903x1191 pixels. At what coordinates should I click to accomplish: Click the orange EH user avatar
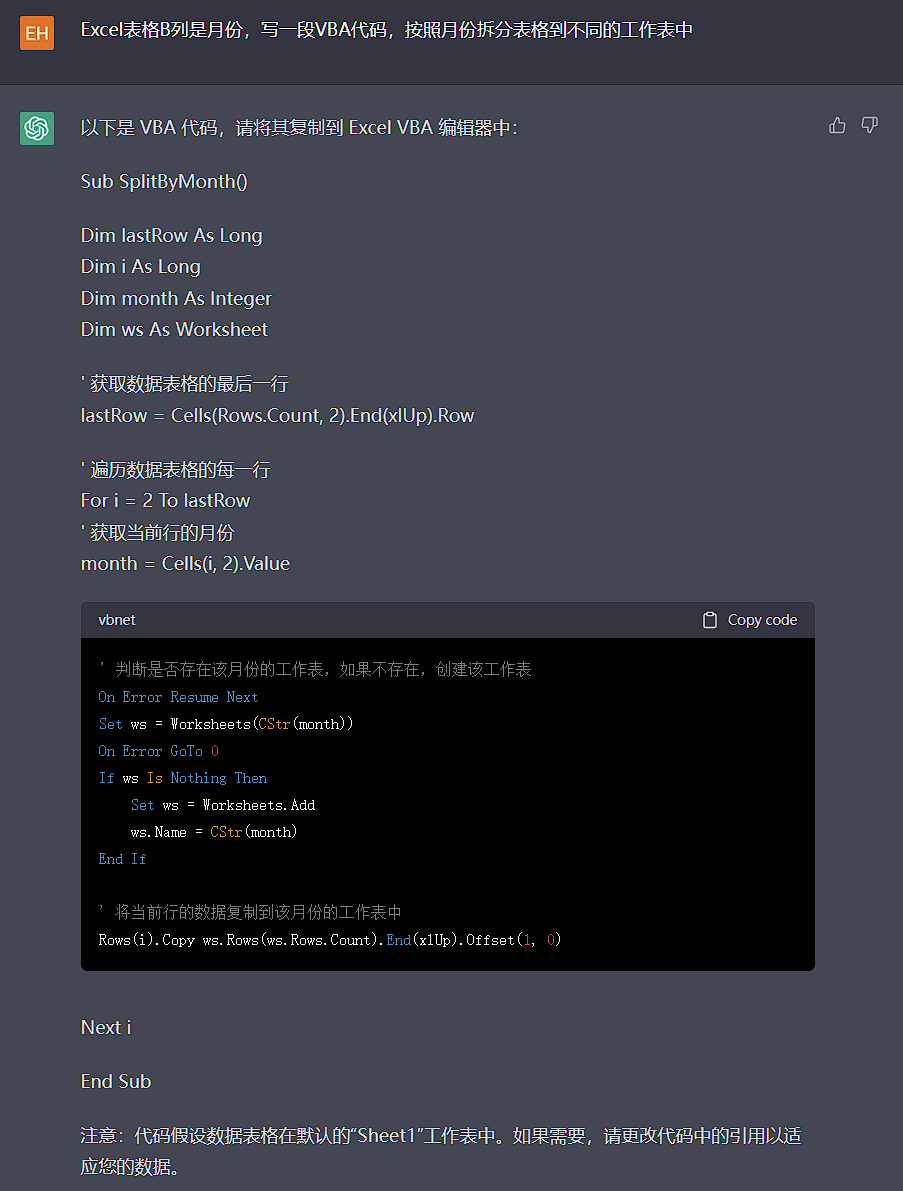(37, 33)
